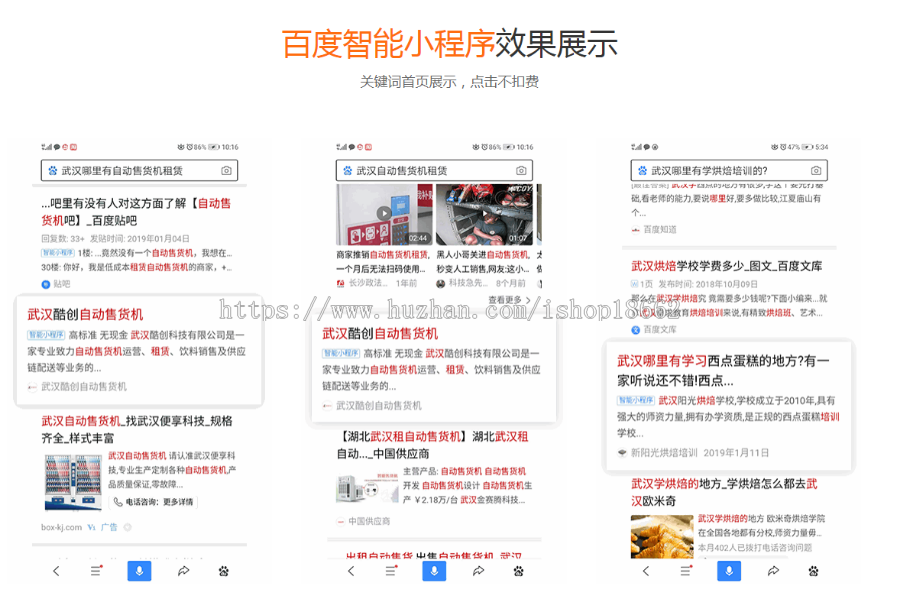
Task: Click box-kj.com source link
Action: (61, 527)
